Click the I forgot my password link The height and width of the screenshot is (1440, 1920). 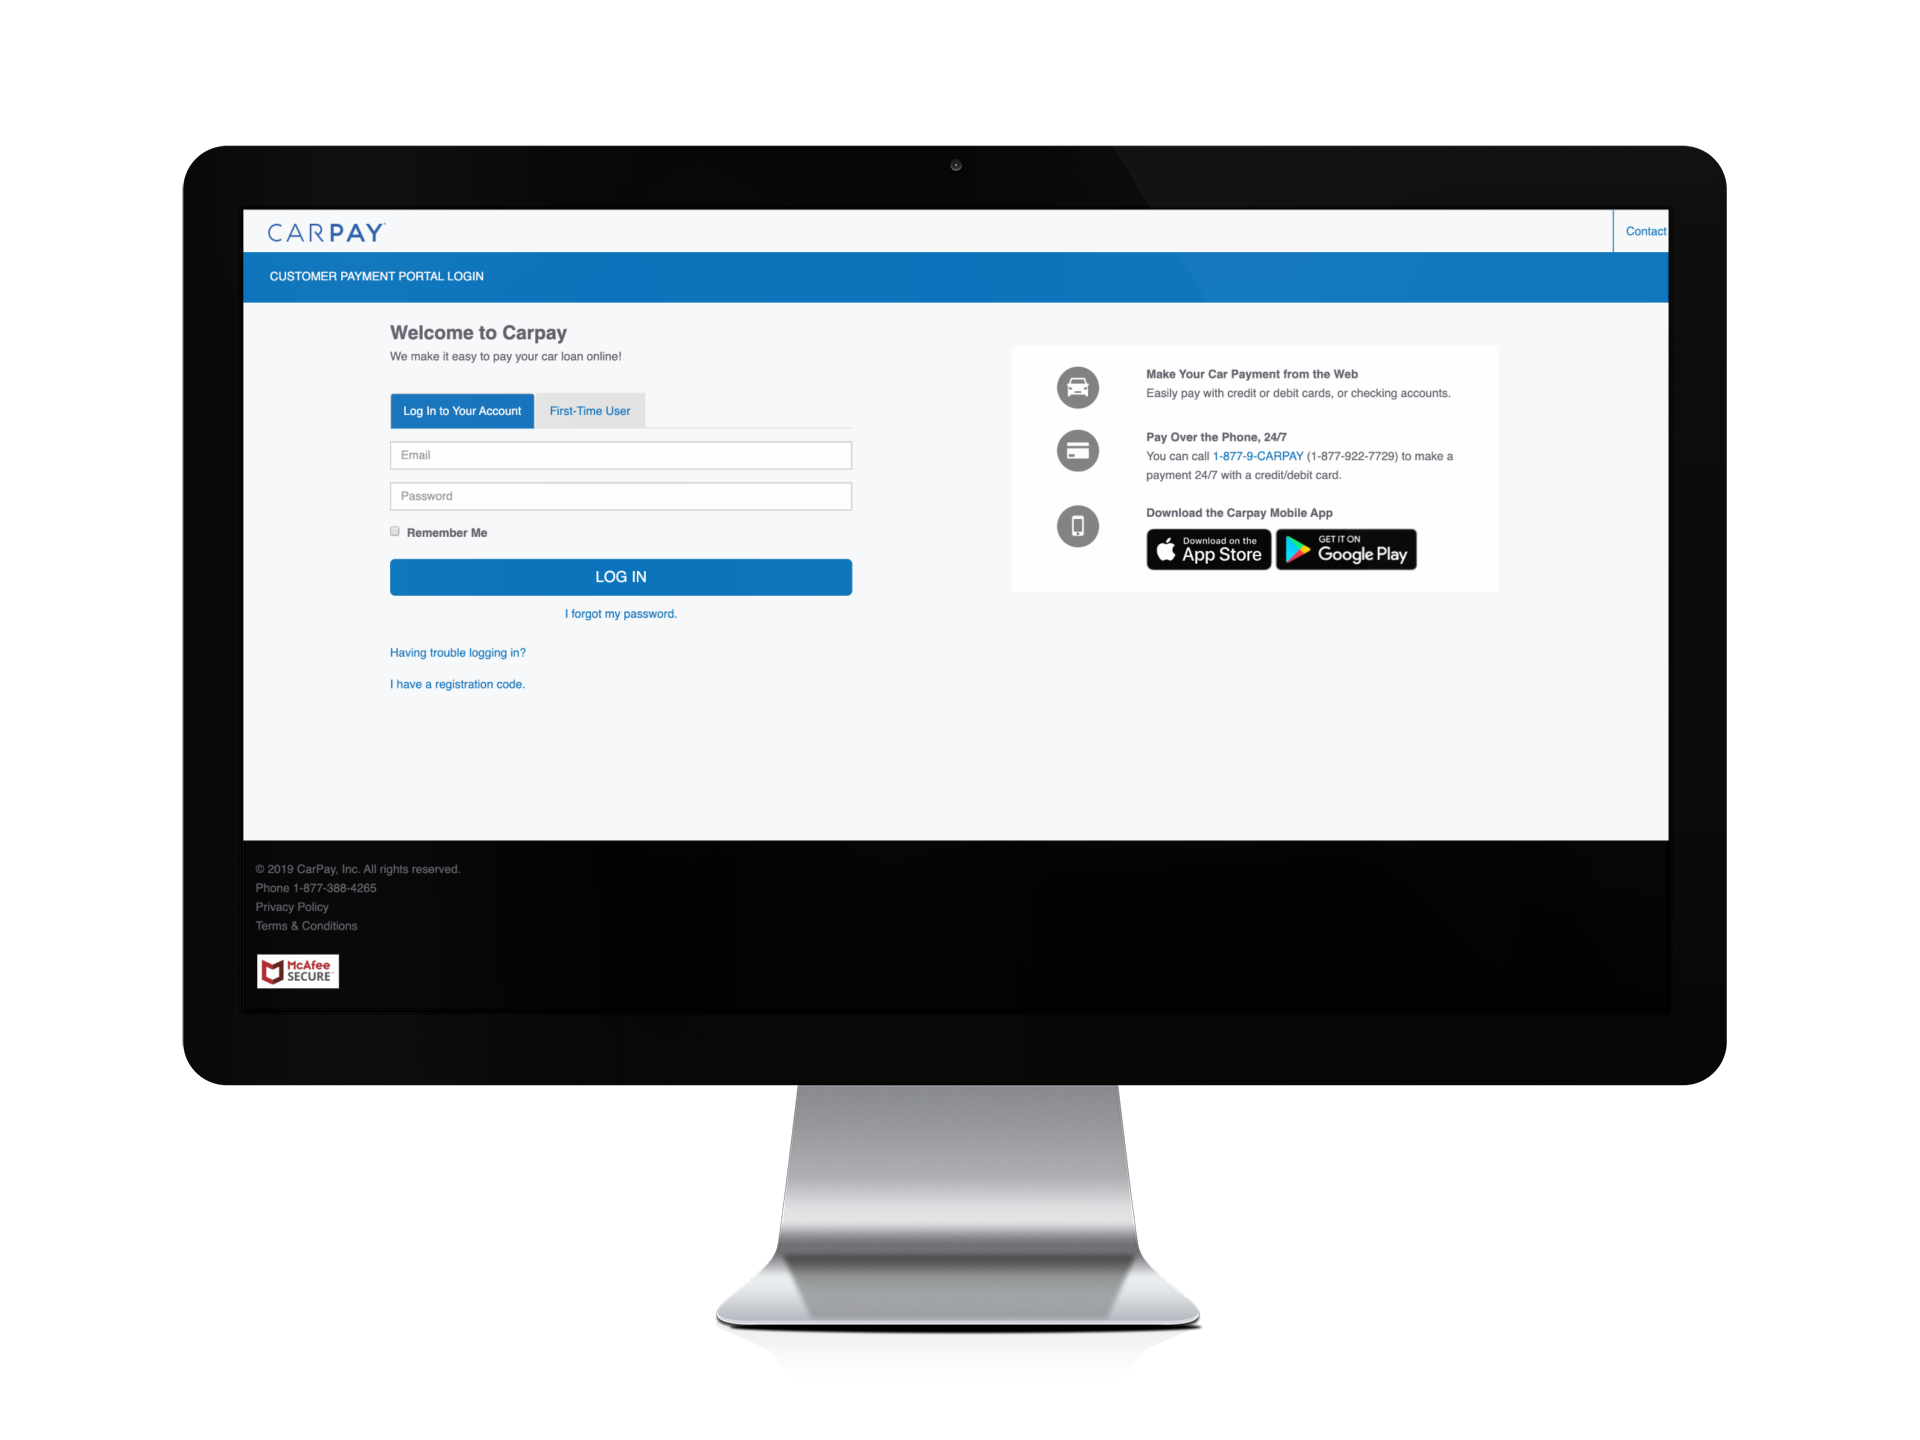[x=620, y=613]
